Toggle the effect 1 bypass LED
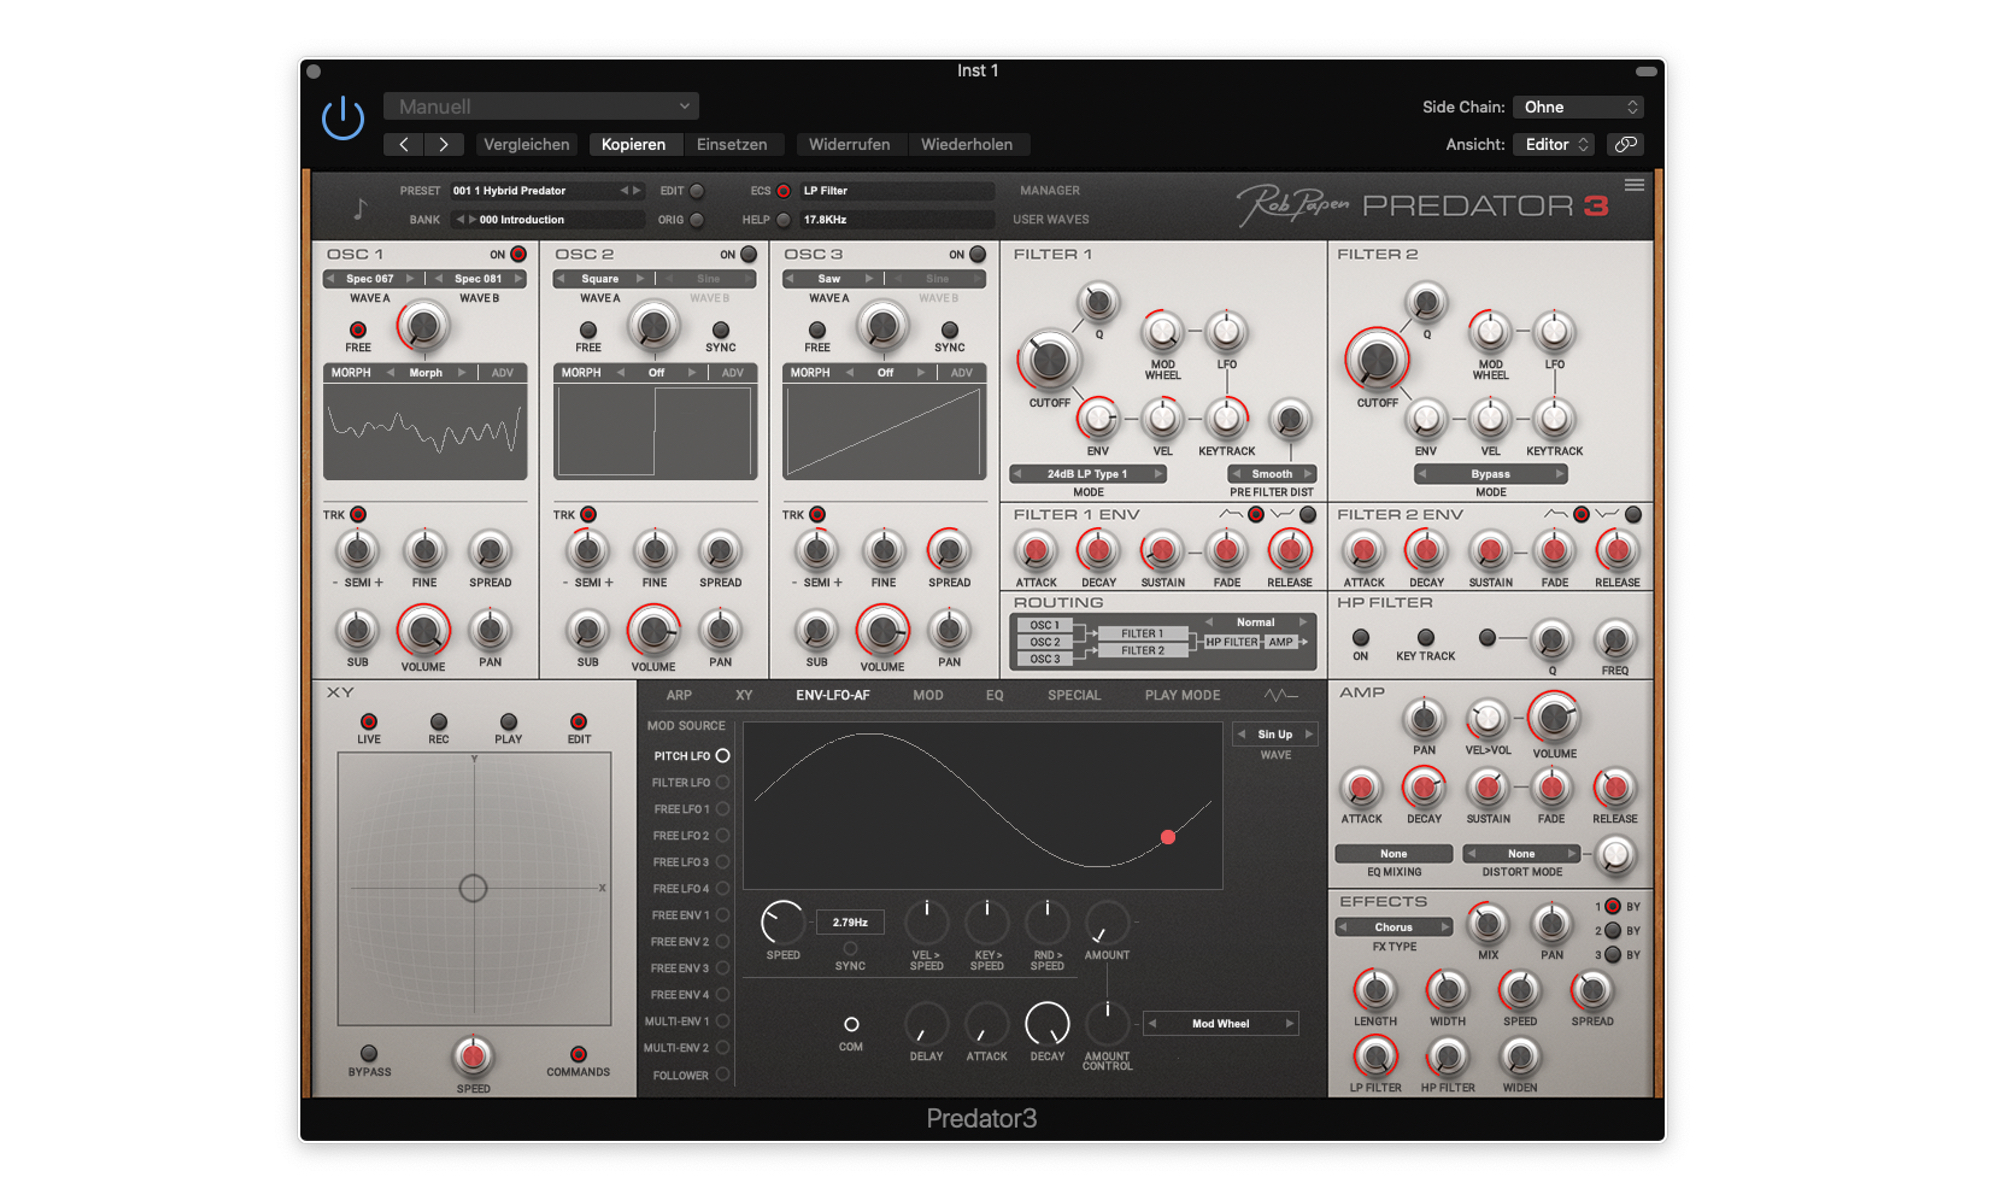 [1612, 906]
